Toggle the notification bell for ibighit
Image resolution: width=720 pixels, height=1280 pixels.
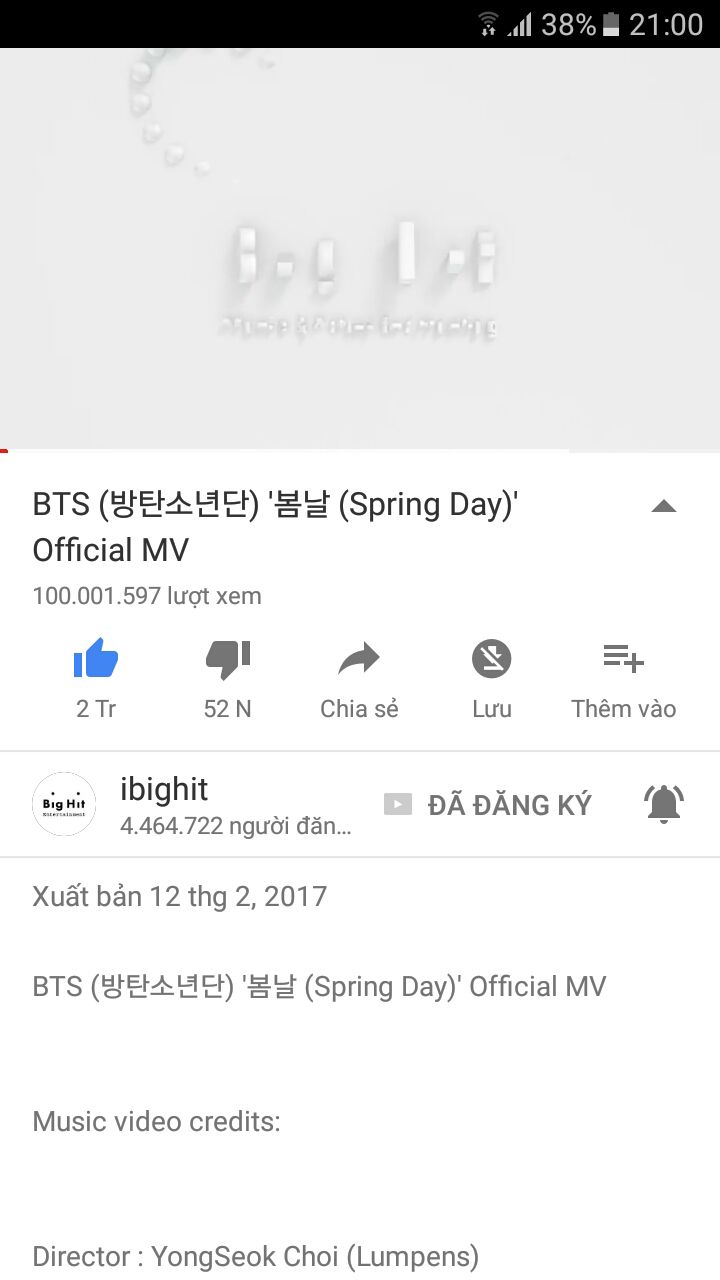pyautogui.click(x=663, y=804)
